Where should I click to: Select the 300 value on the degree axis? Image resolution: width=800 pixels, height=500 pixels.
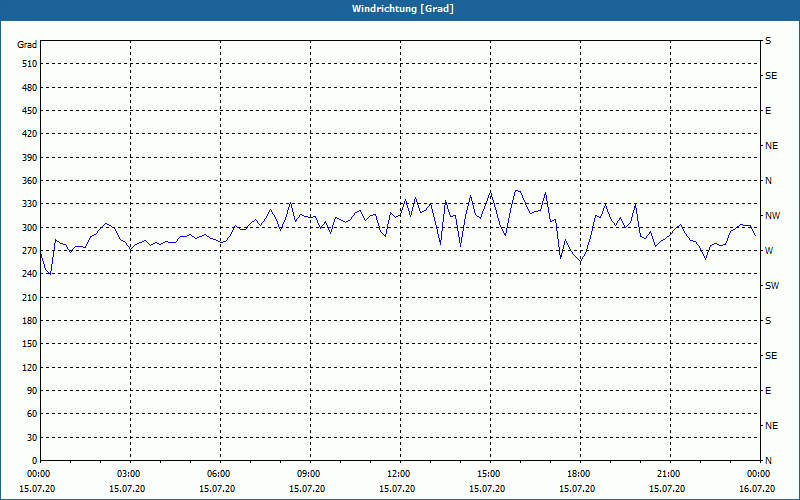(30, 228)
